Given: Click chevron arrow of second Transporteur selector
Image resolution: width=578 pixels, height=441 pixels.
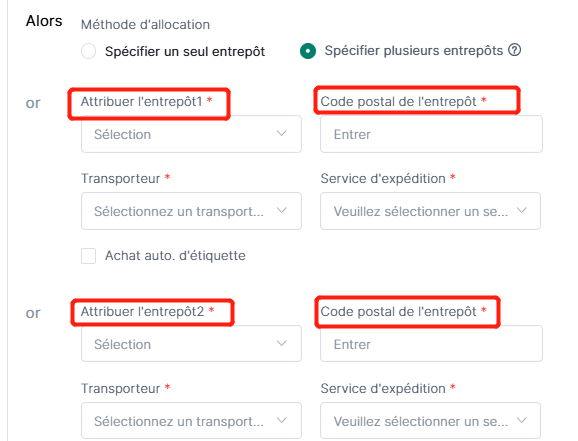Looking at the screenshot, I should pyautogui.click(x=282, y=420).
